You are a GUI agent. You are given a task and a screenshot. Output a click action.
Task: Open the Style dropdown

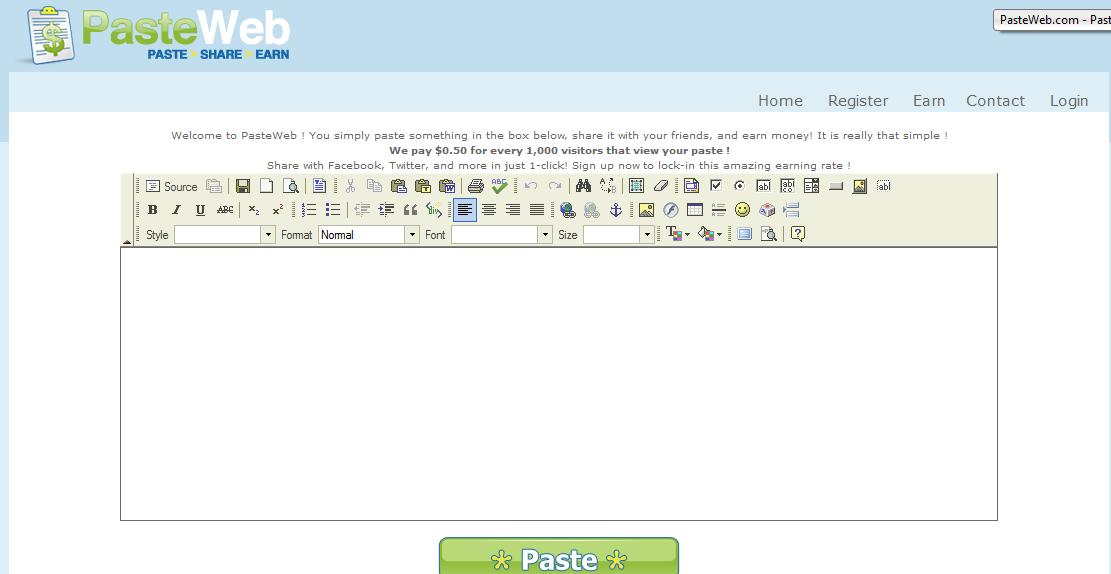[225, 235]
